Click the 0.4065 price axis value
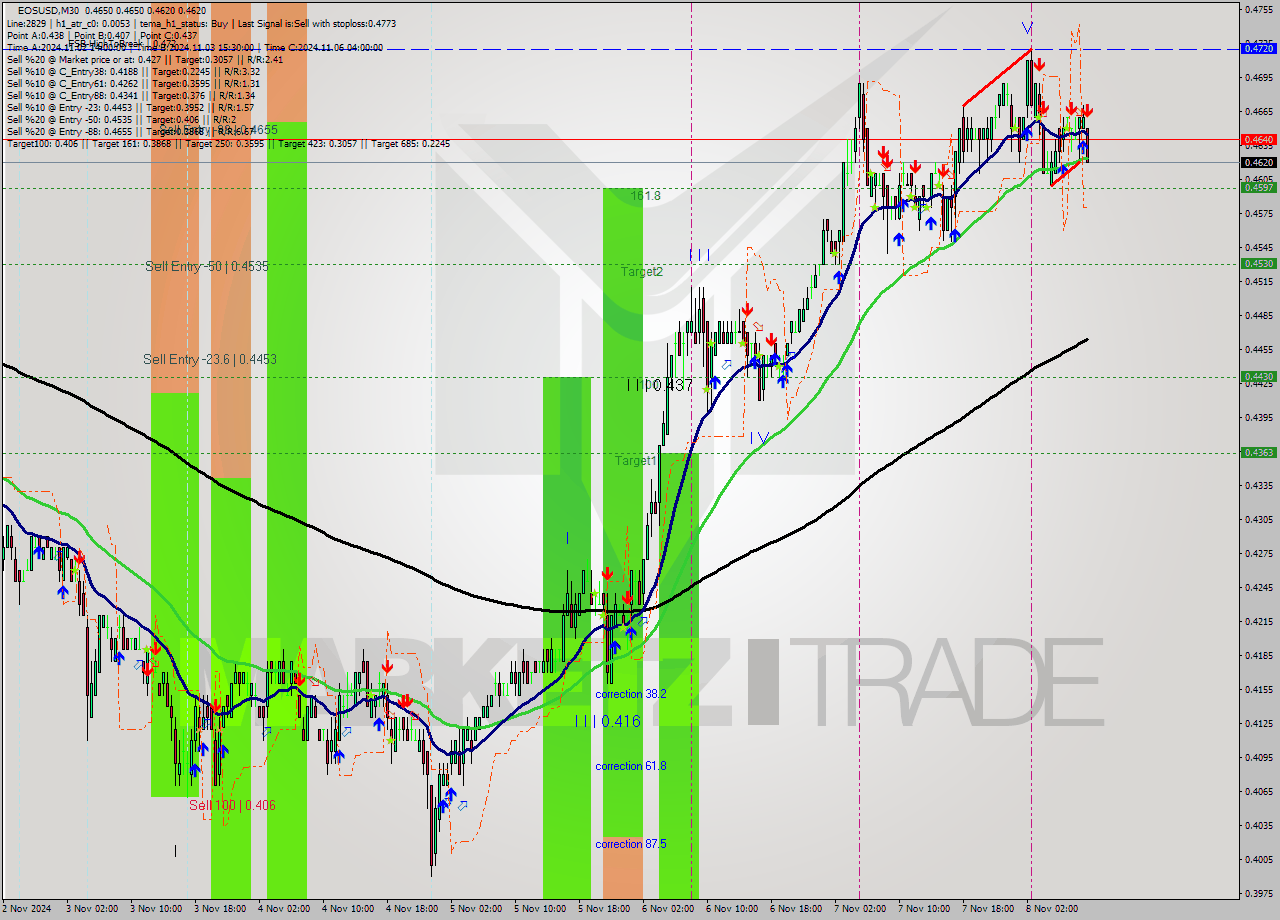This screenshot has height=920, width=1280. pyautogui.click(x=1258, y=791)
